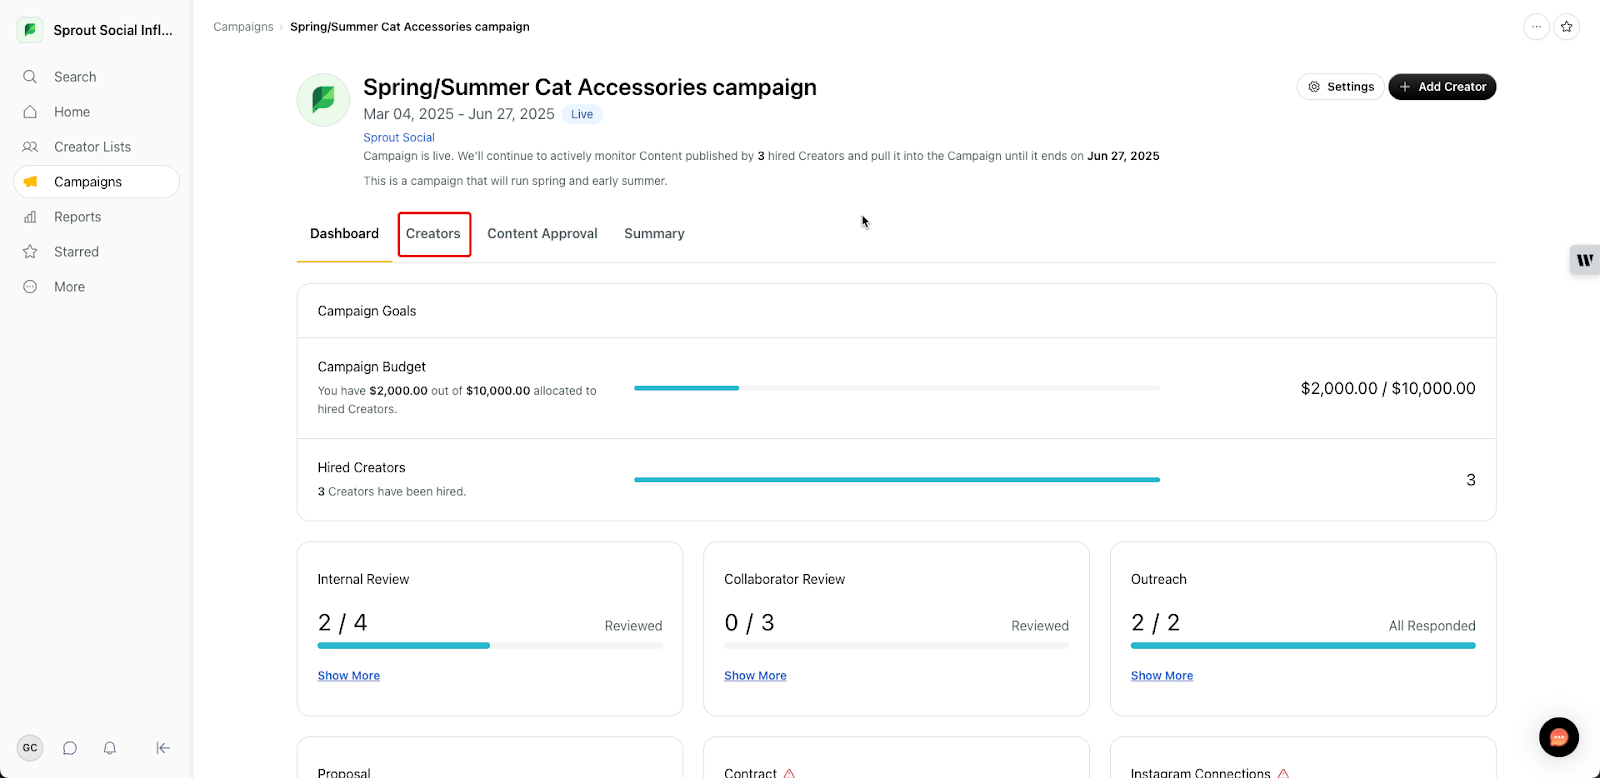
Task: Click the Contract warning triangle icon
Action: 789,773
